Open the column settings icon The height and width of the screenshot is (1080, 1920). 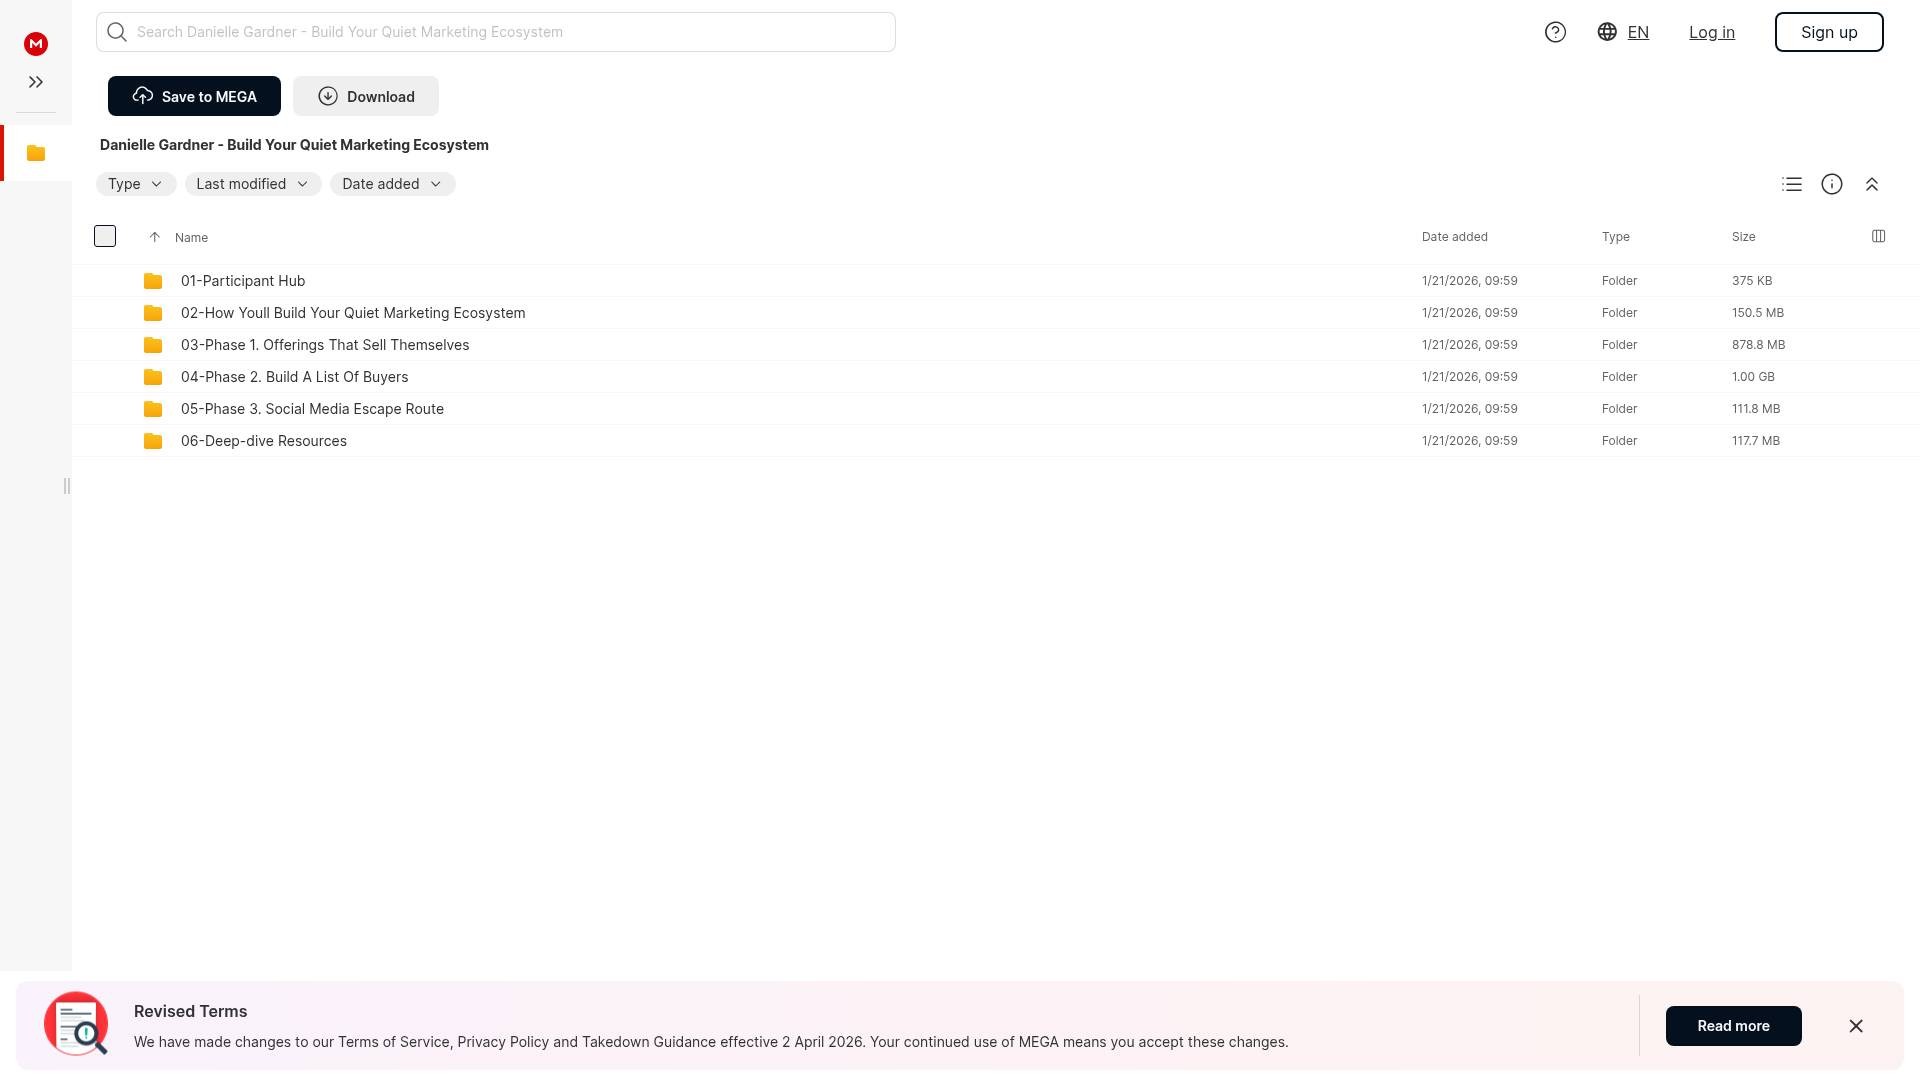(x=1878, y=236)
